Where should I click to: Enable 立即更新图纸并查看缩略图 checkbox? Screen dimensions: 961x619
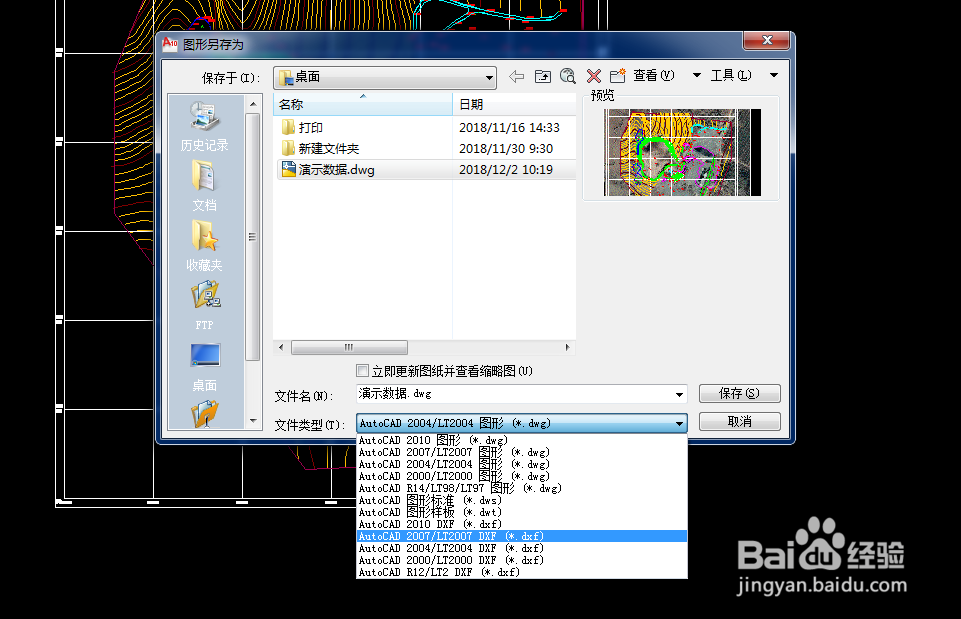coord(362,371)
